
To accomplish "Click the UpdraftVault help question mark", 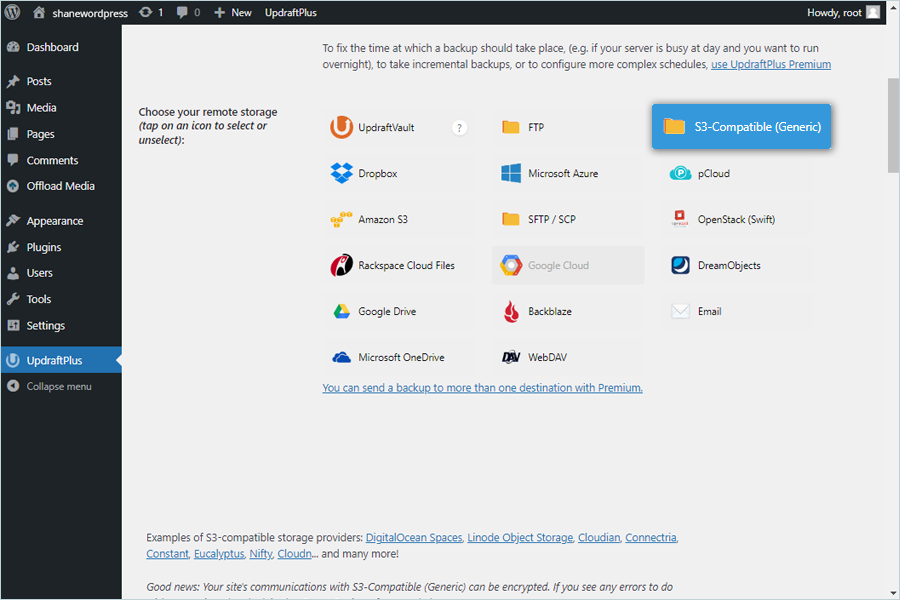I will (459, 127).
